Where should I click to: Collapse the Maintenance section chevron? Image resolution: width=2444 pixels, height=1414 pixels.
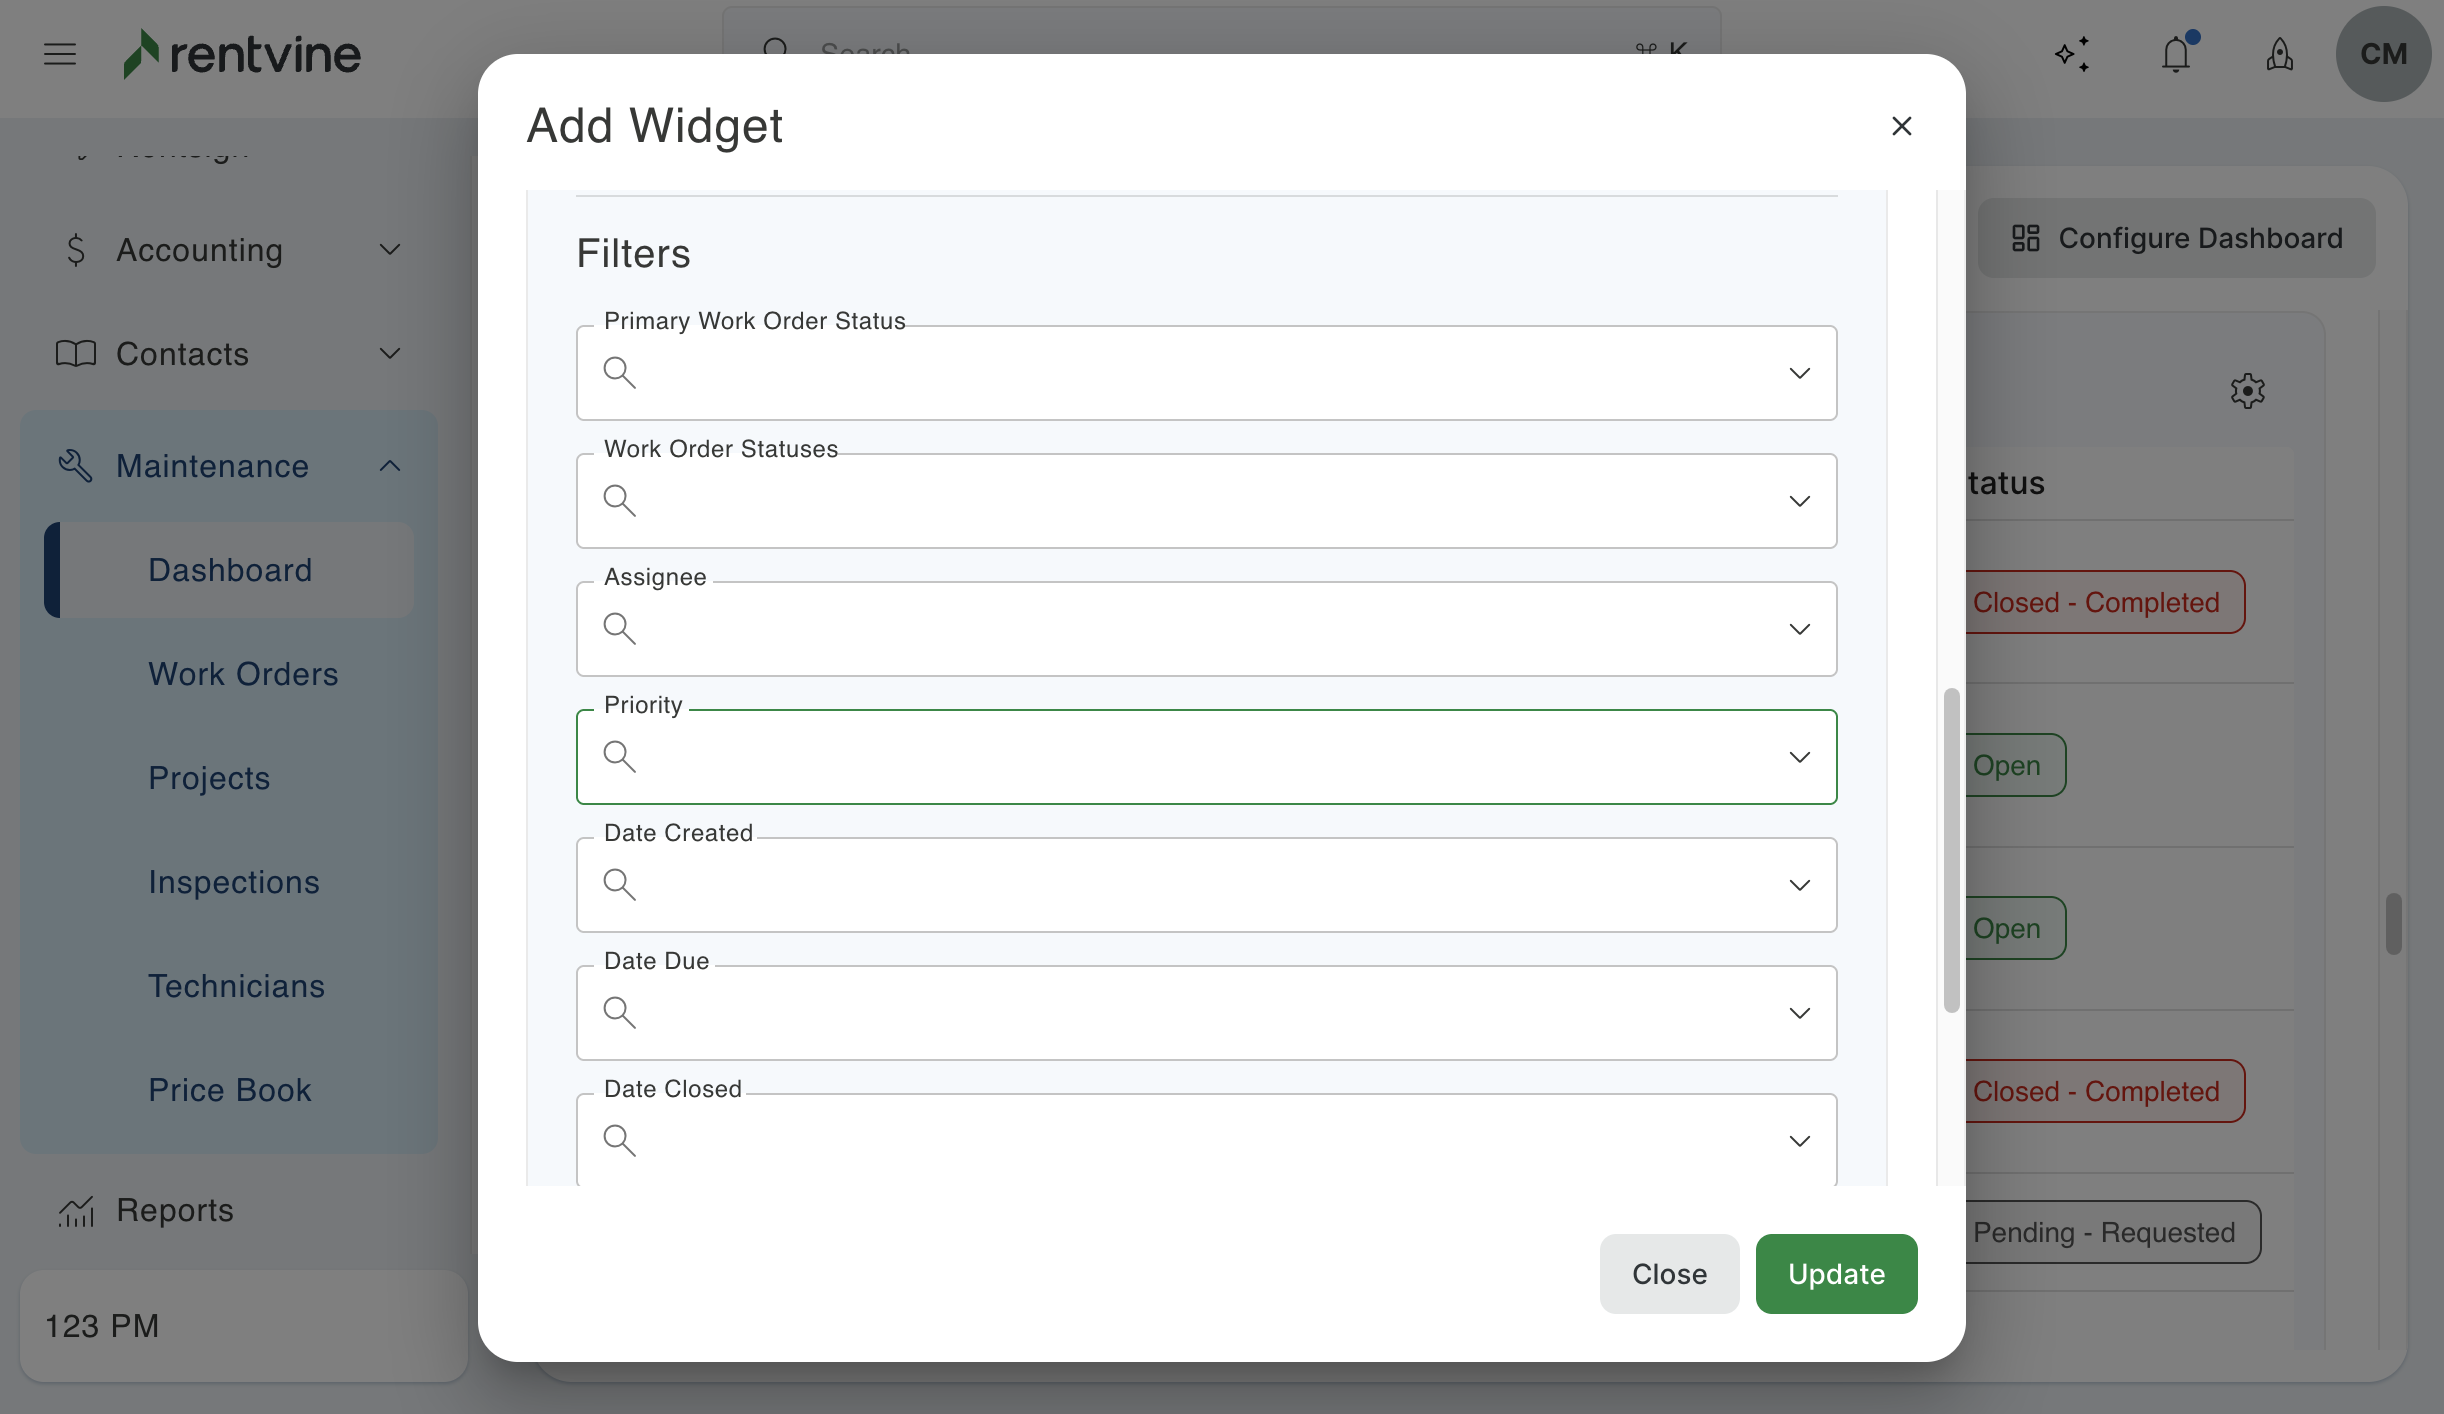pyautogui.click(x=390, y=466)
